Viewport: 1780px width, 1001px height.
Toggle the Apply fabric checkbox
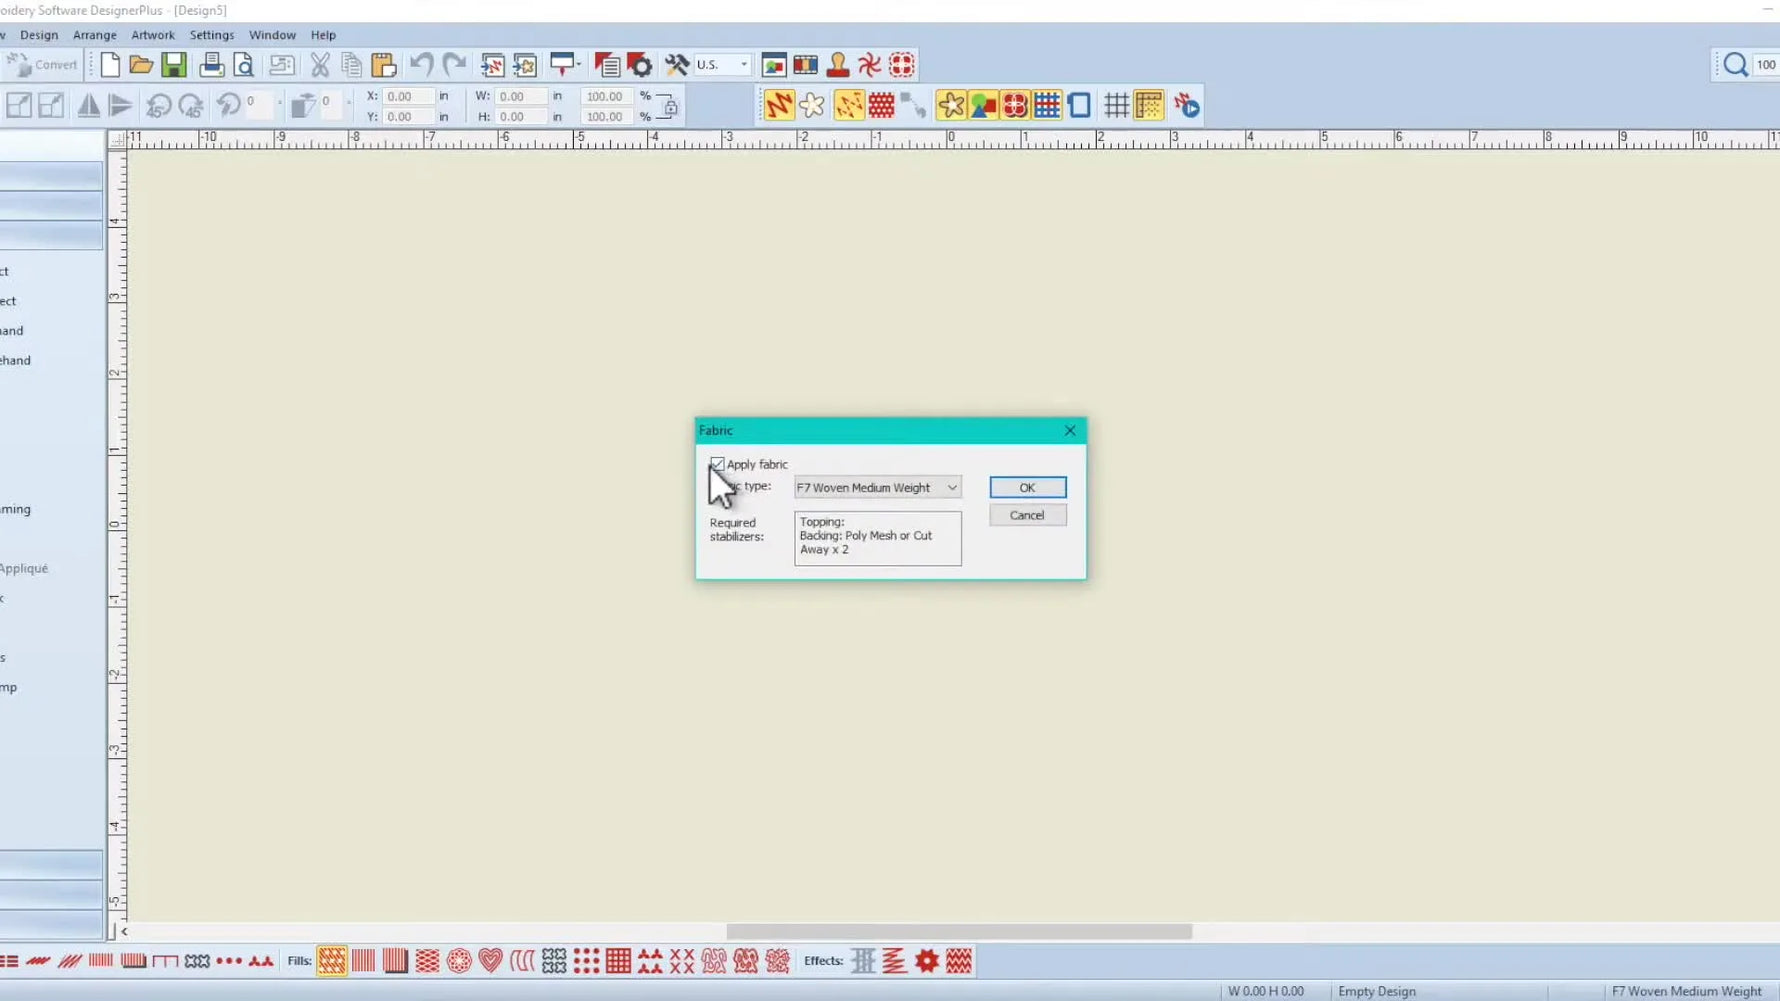tap(717, 464)
